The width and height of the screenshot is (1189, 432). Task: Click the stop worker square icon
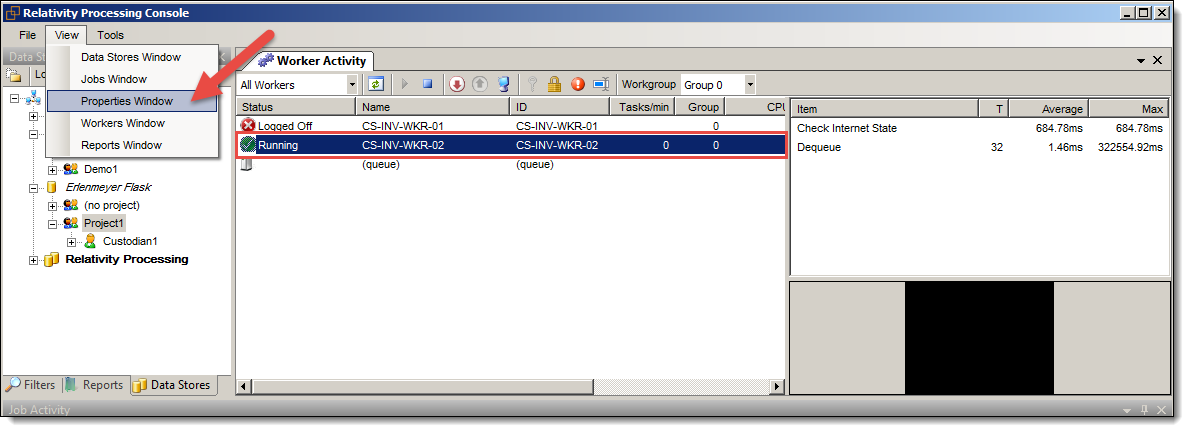(427, 84)
